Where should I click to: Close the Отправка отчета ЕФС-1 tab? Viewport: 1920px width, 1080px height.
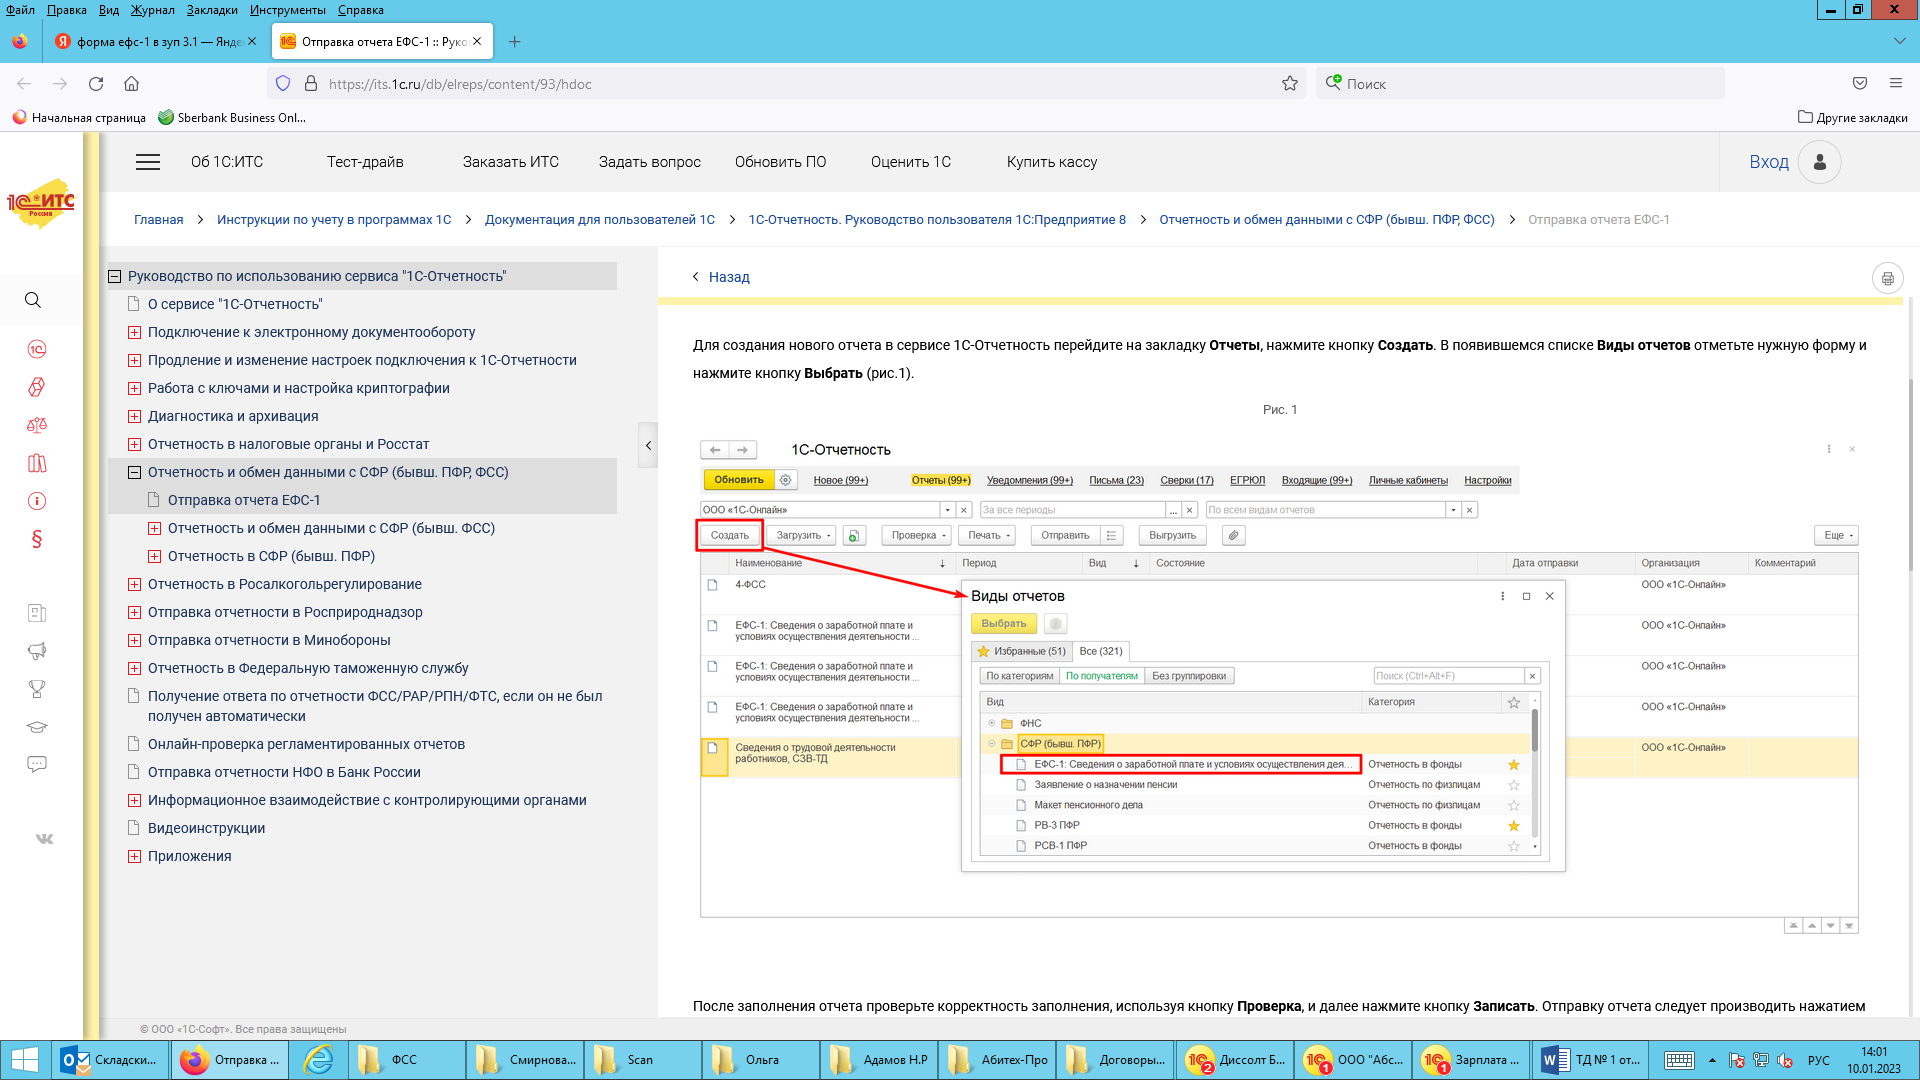477,41
